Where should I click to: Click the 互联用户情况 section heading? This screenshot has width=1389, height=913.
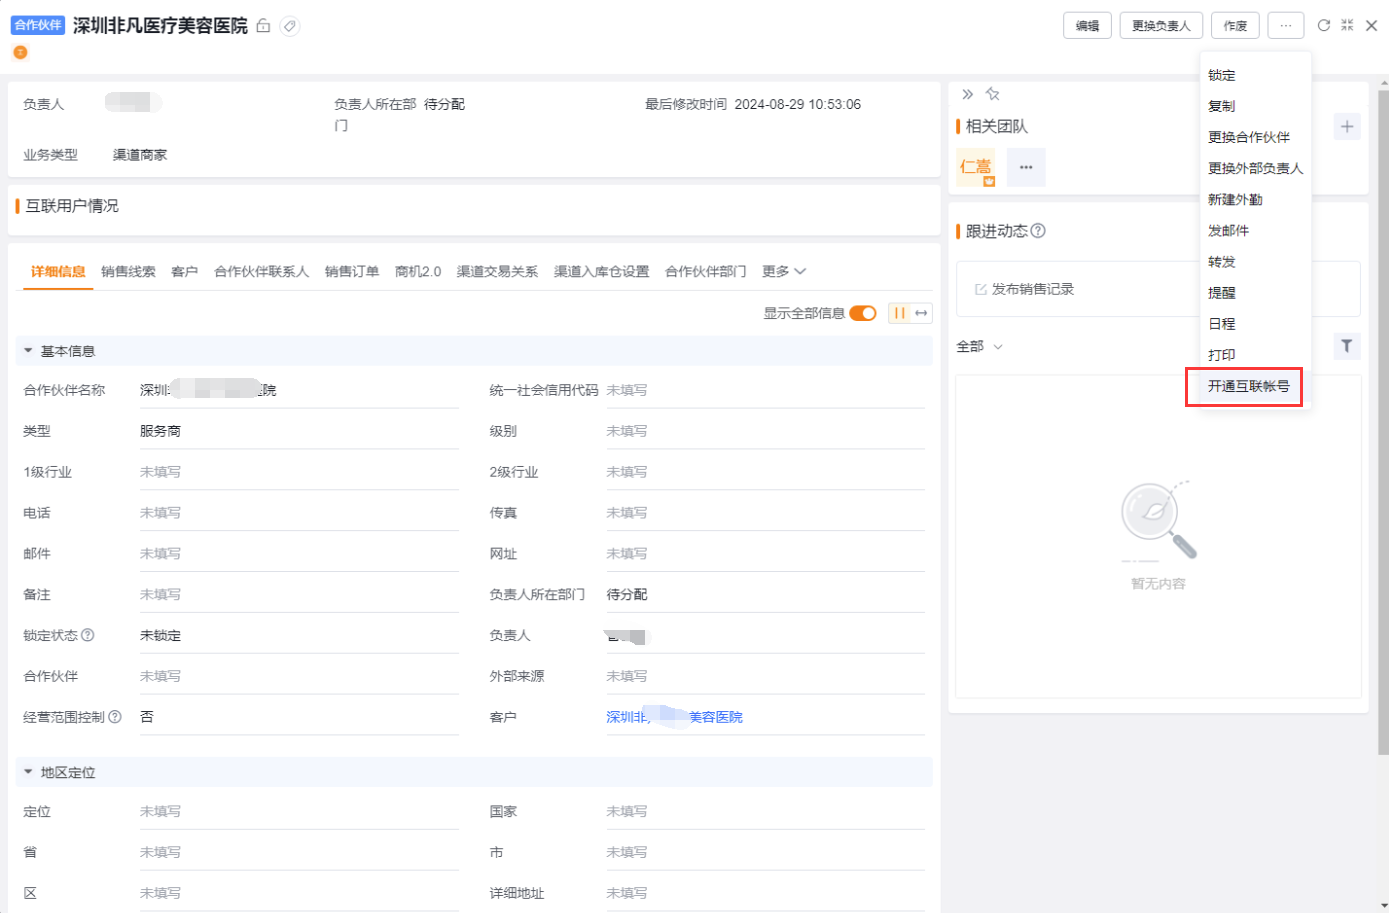coord(71,206)
